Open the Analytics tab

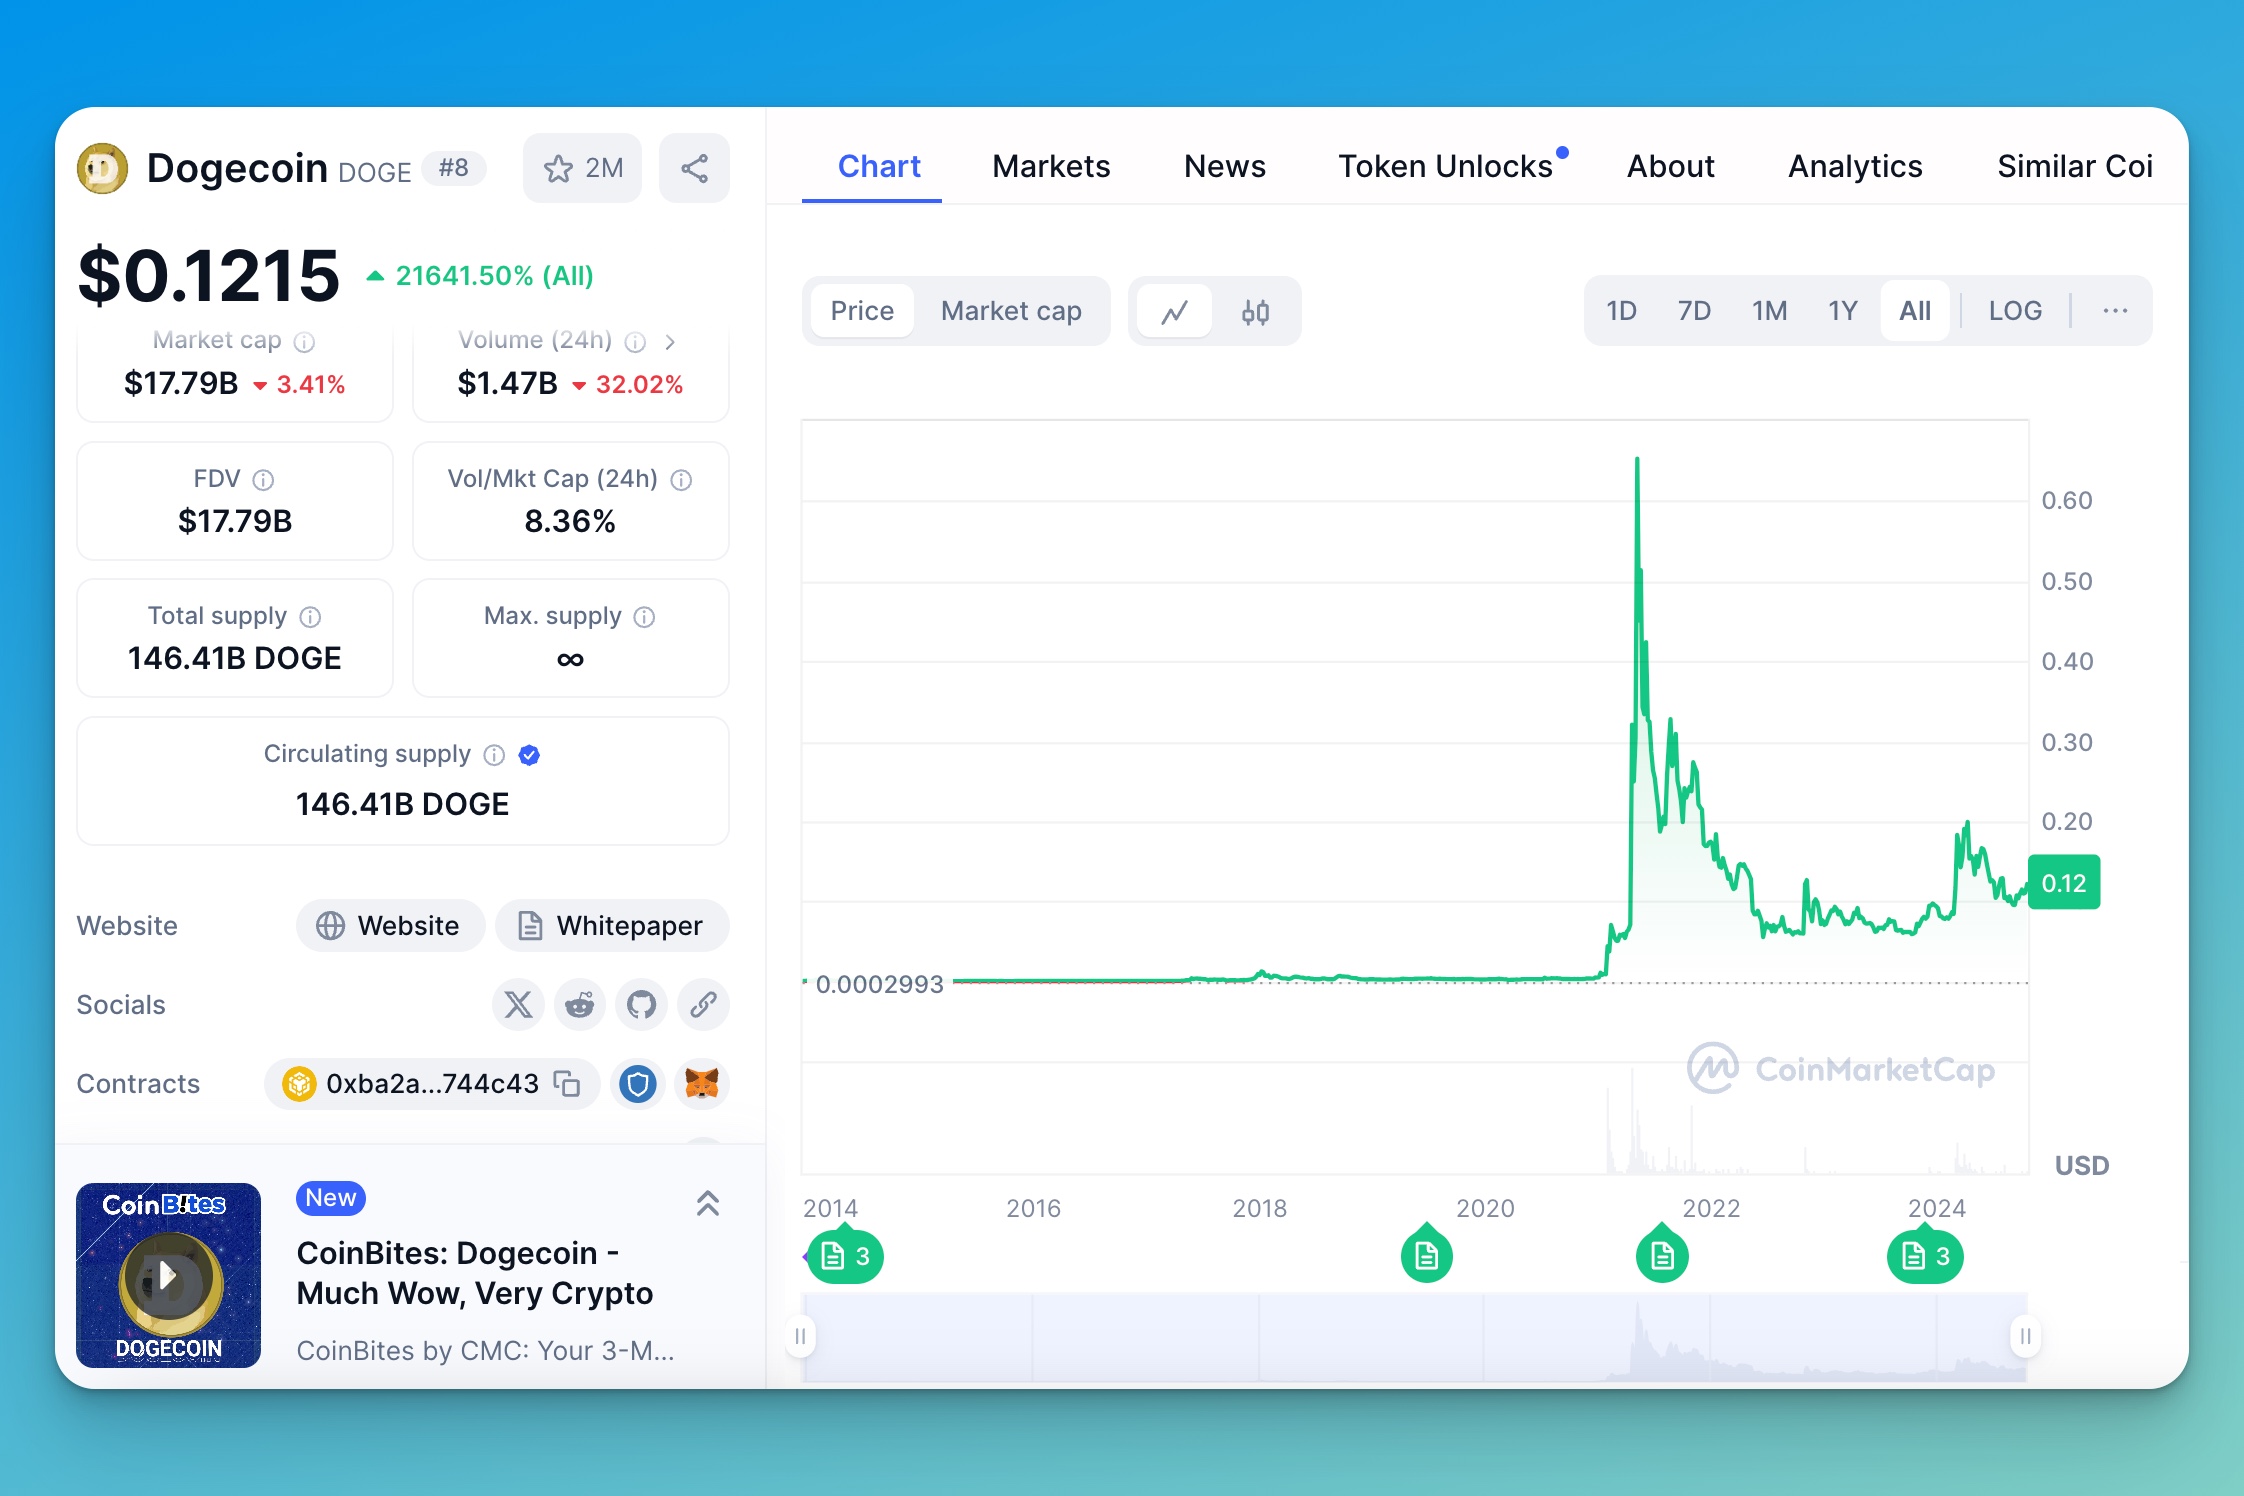[x=1855, y=166]
